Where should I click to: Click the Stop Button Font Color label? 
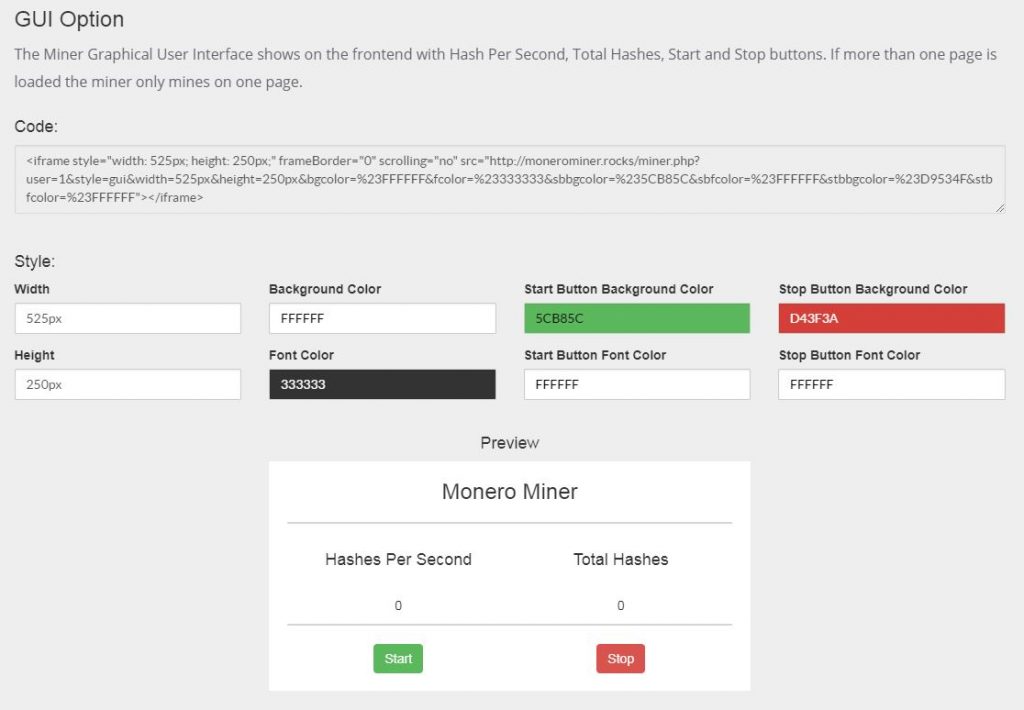coord(850,355)
